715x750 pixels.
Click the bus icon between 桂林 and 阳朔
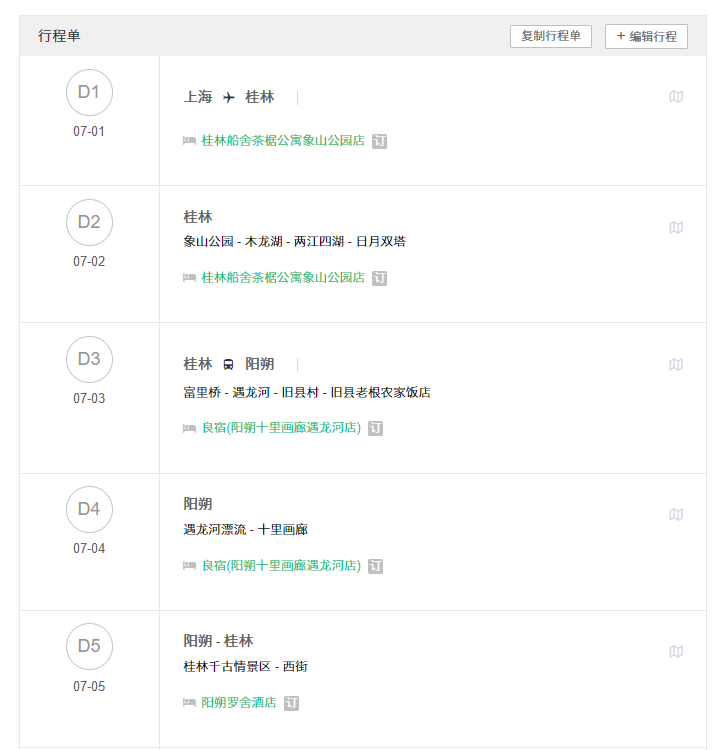(x=229, y=365)
